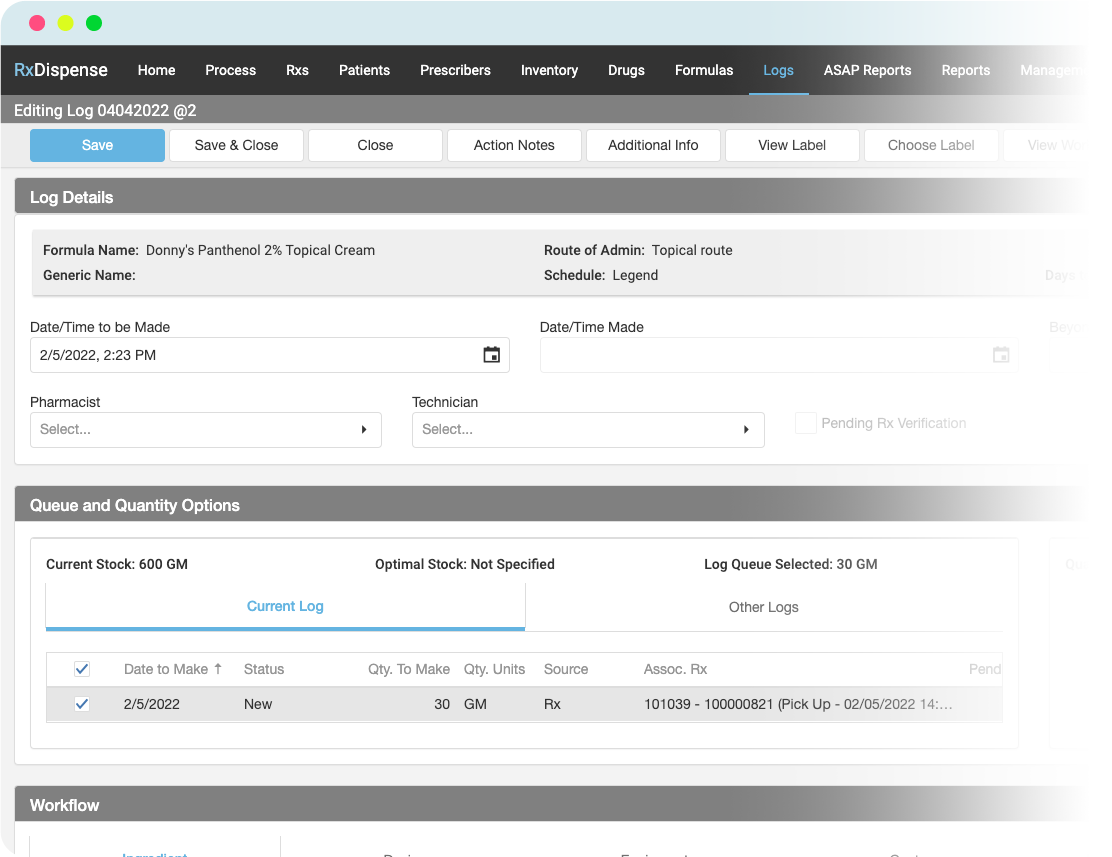Screen dimensions: 1112x857
Task: Sort by Date to Make arrow
Action: [218, 668]
